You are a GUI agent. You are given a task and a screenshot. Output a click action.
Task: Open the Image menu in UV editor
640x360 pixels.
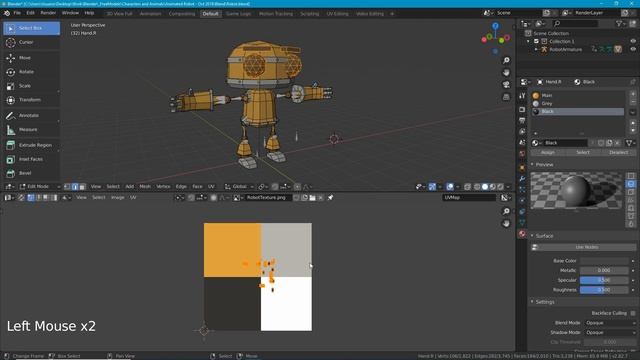pos(118,198)
